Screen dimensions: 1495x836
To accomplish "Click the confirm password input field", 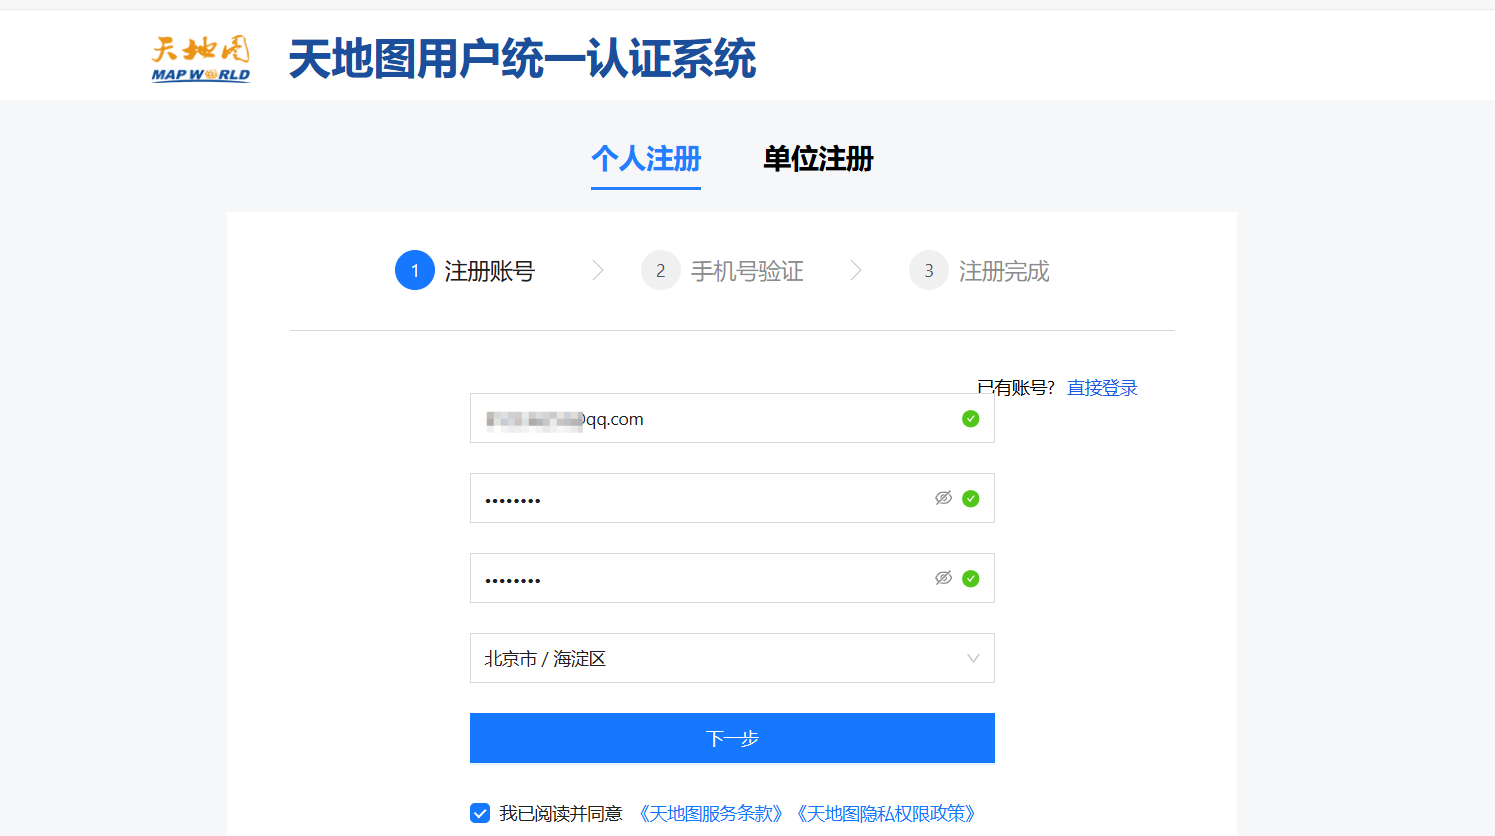I will pos(732,578).
